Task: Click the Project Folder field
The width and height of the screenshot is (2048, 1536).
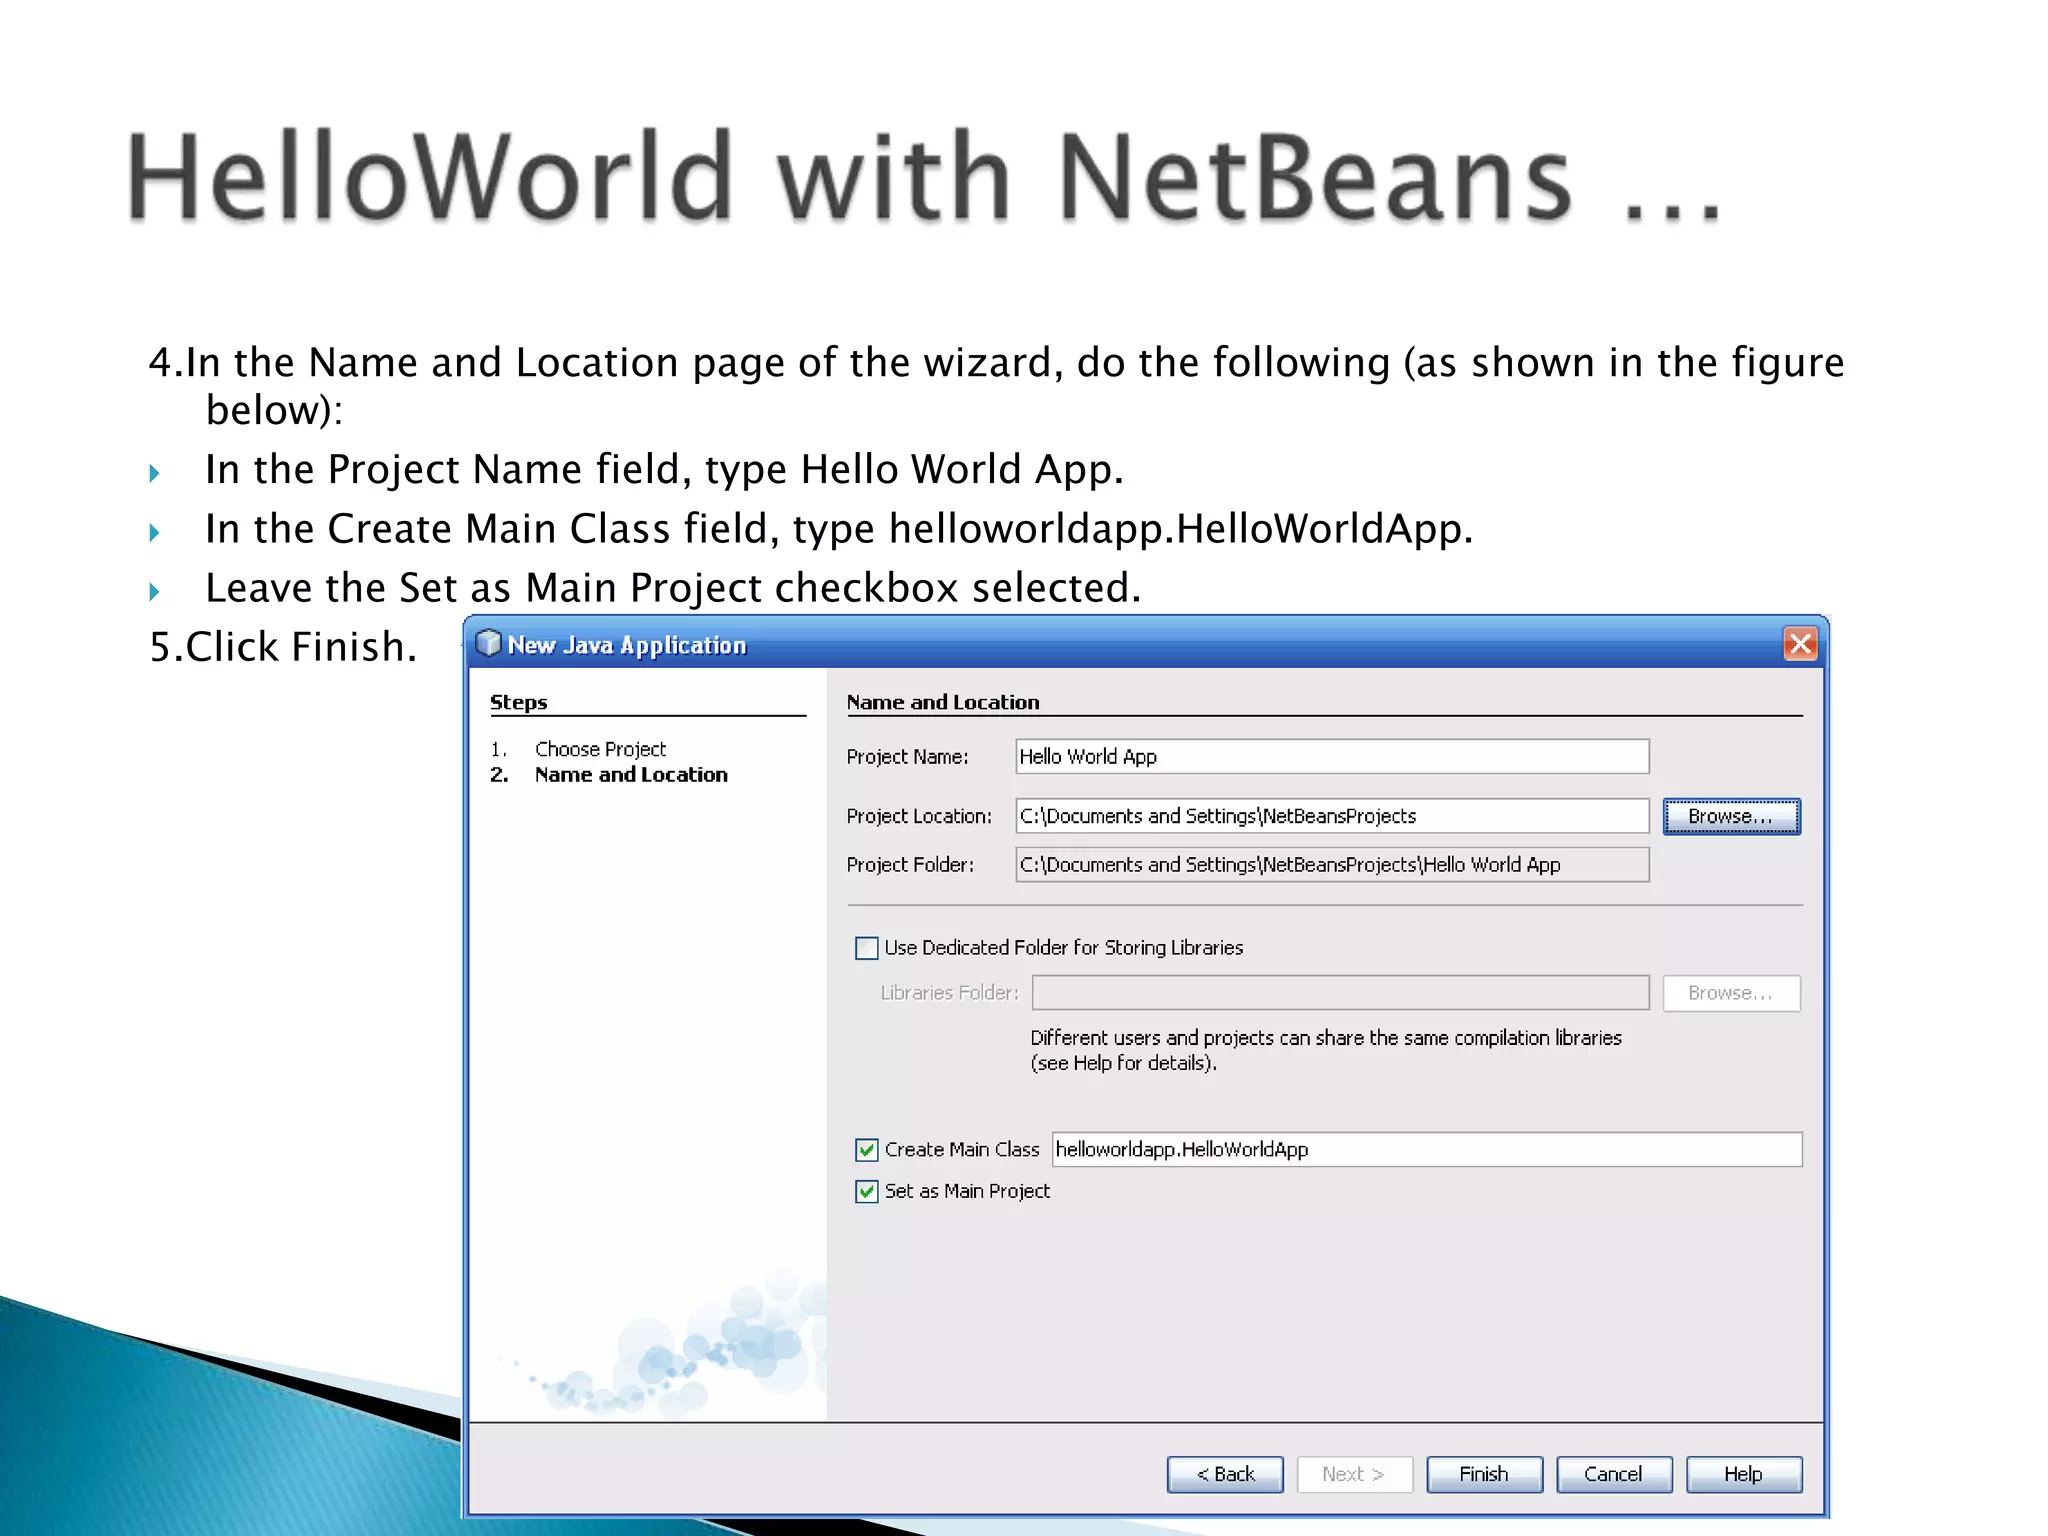Action: click(x=1332, y=865)
